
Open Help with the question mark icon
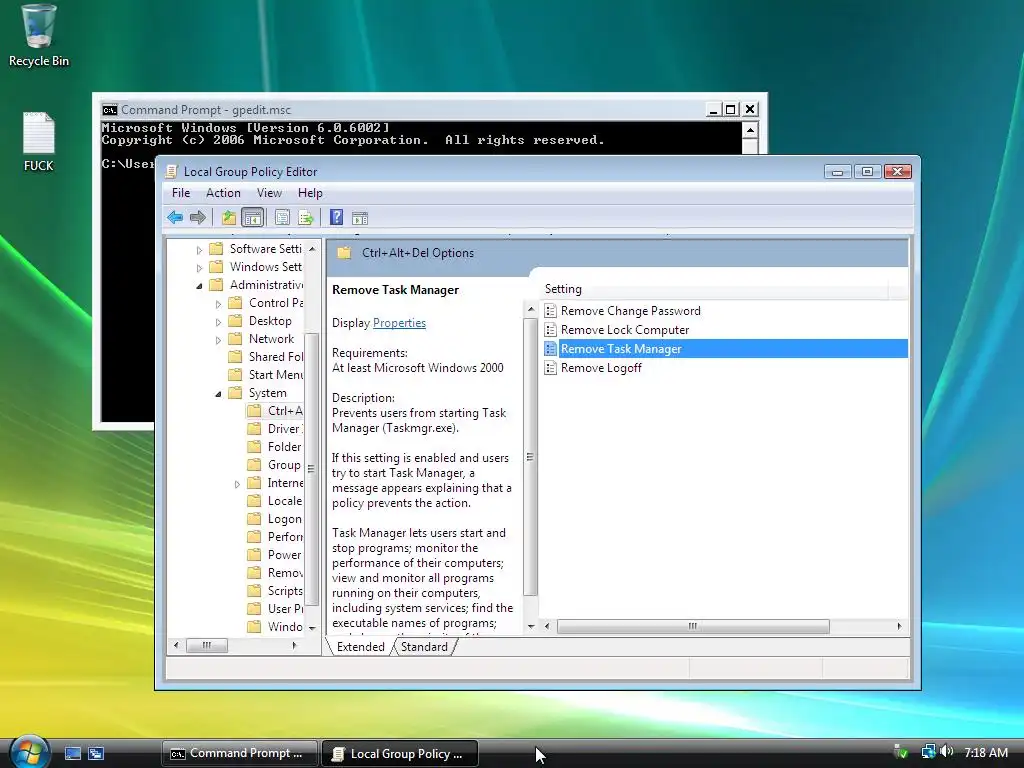click(336, 217)
